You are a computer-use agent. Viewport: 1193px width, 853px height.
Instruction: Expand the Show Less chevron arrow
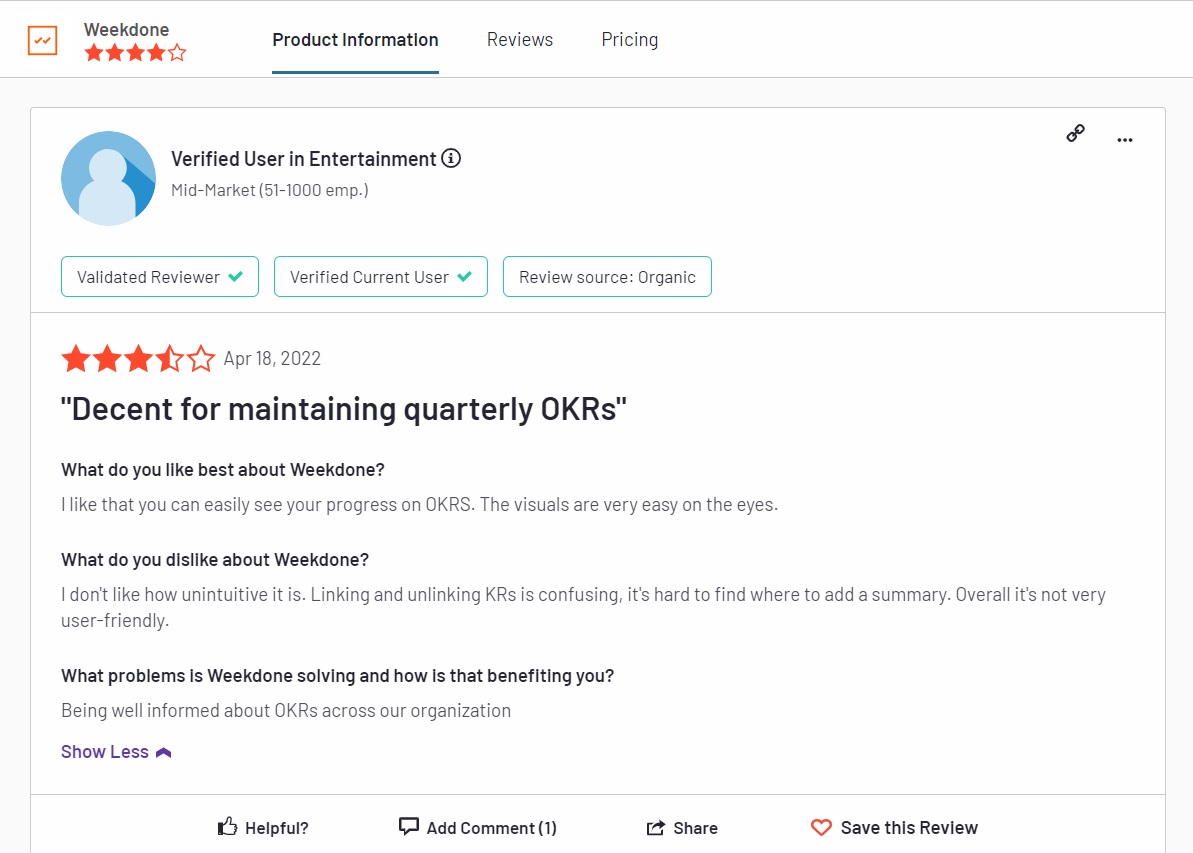(x=163, y=751)
